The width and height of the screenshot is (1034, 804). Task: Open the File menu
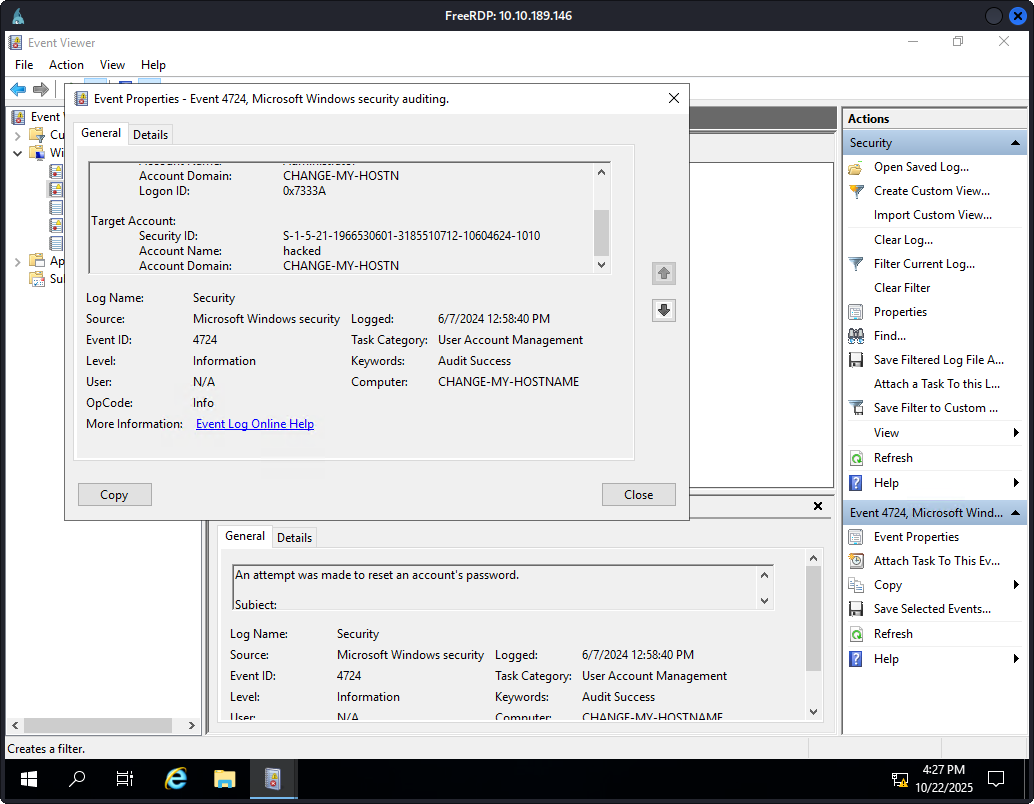[x=24, y=65]
